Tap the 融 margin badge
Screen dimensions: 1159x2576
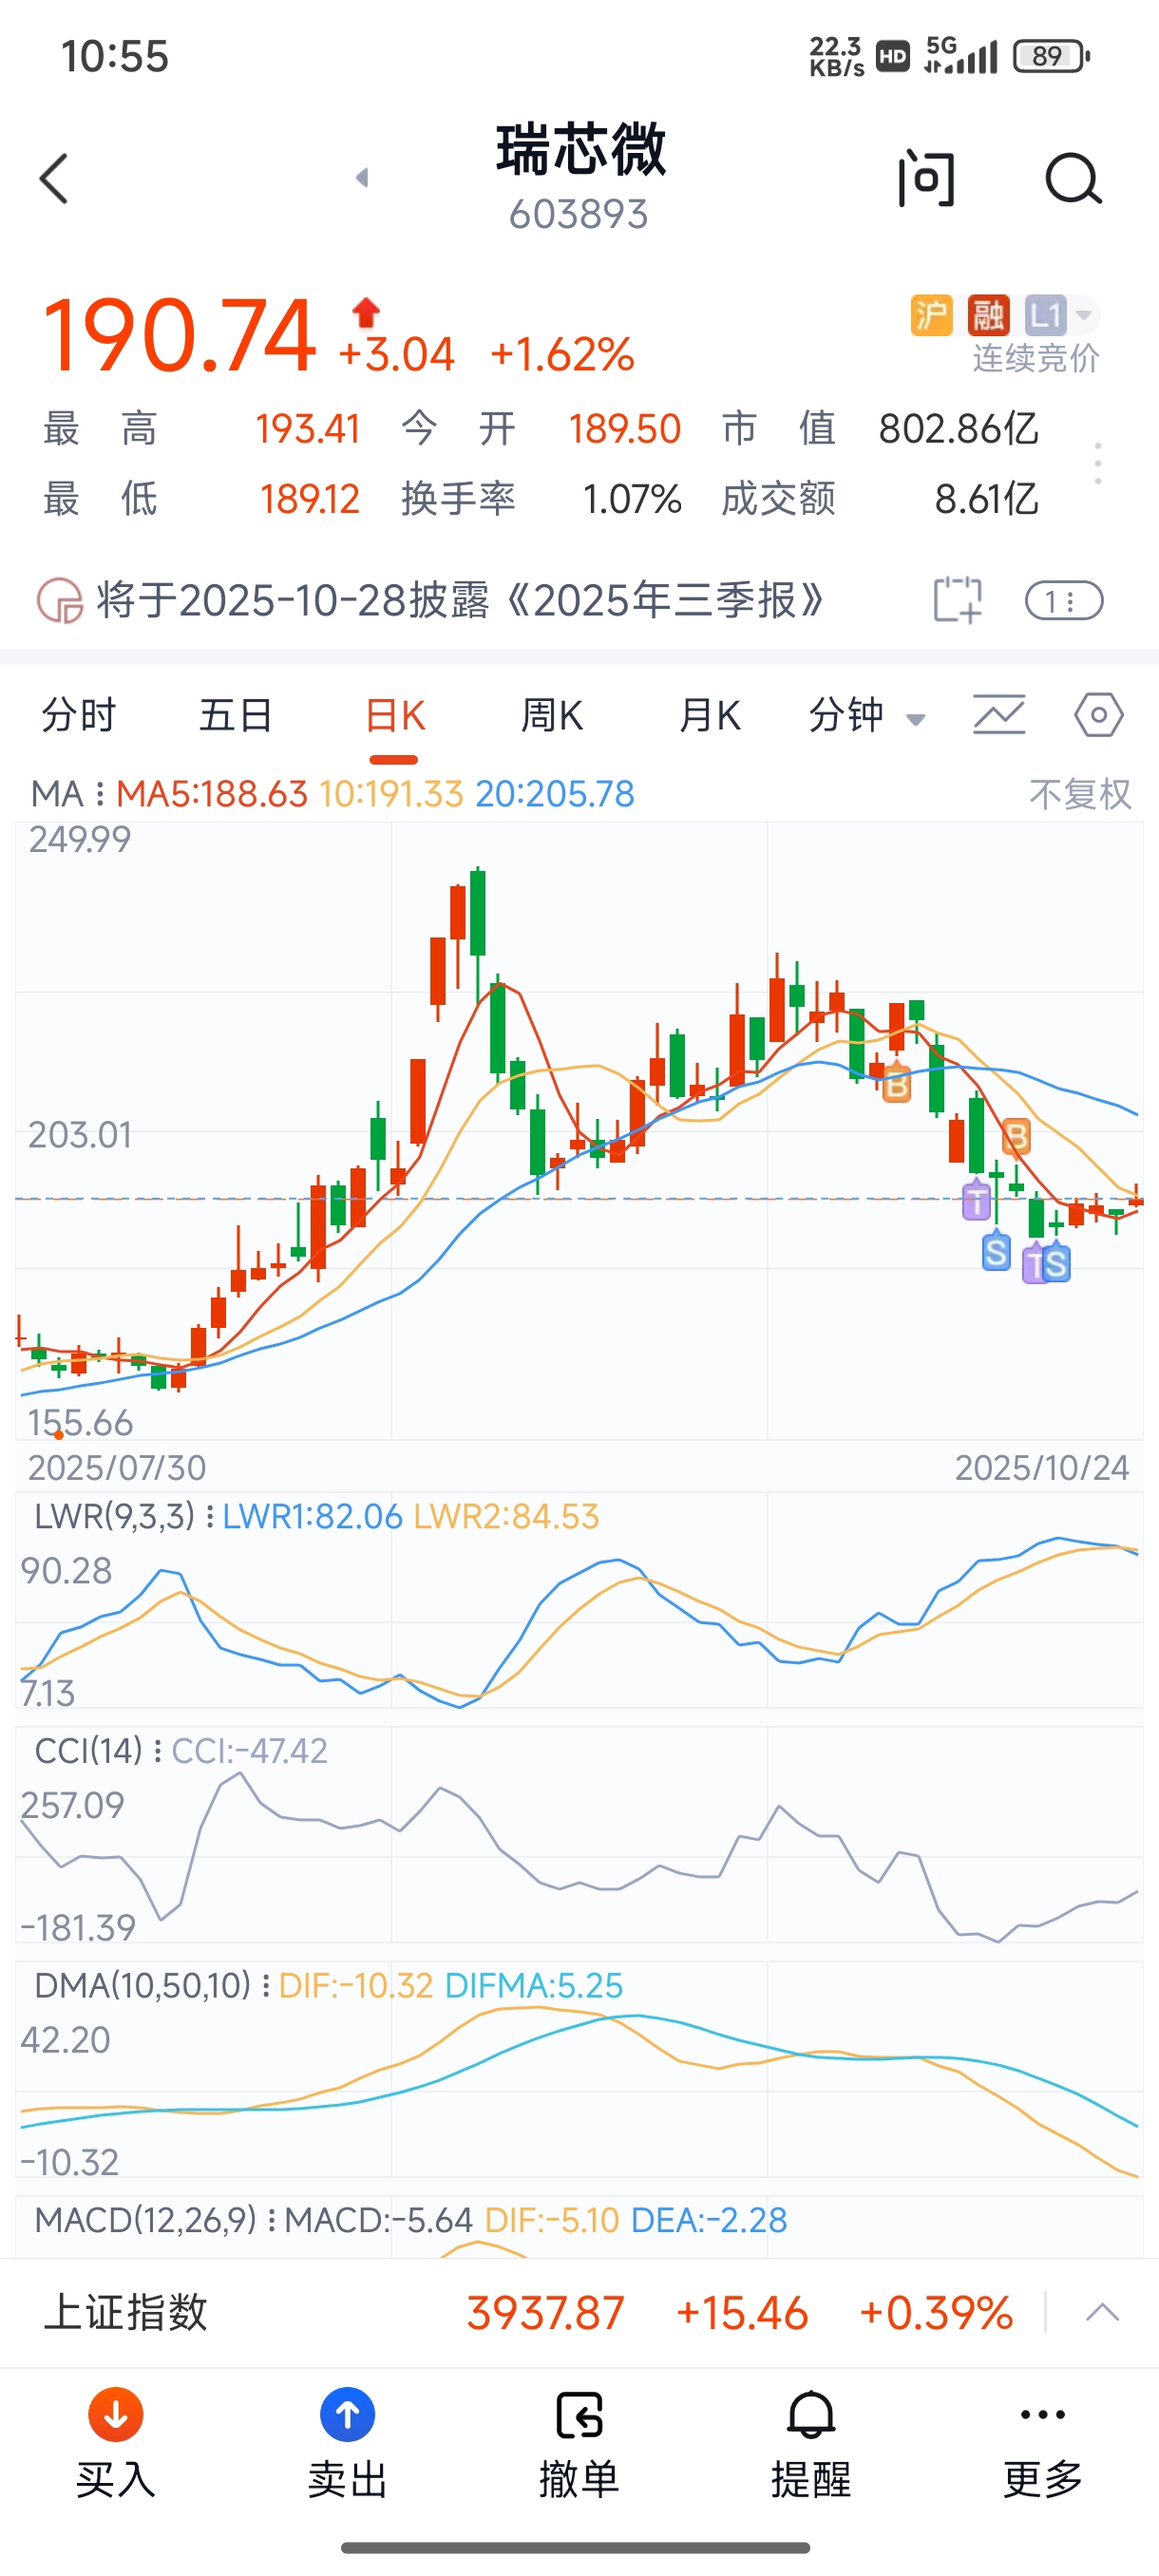click(x=988, y=316)
